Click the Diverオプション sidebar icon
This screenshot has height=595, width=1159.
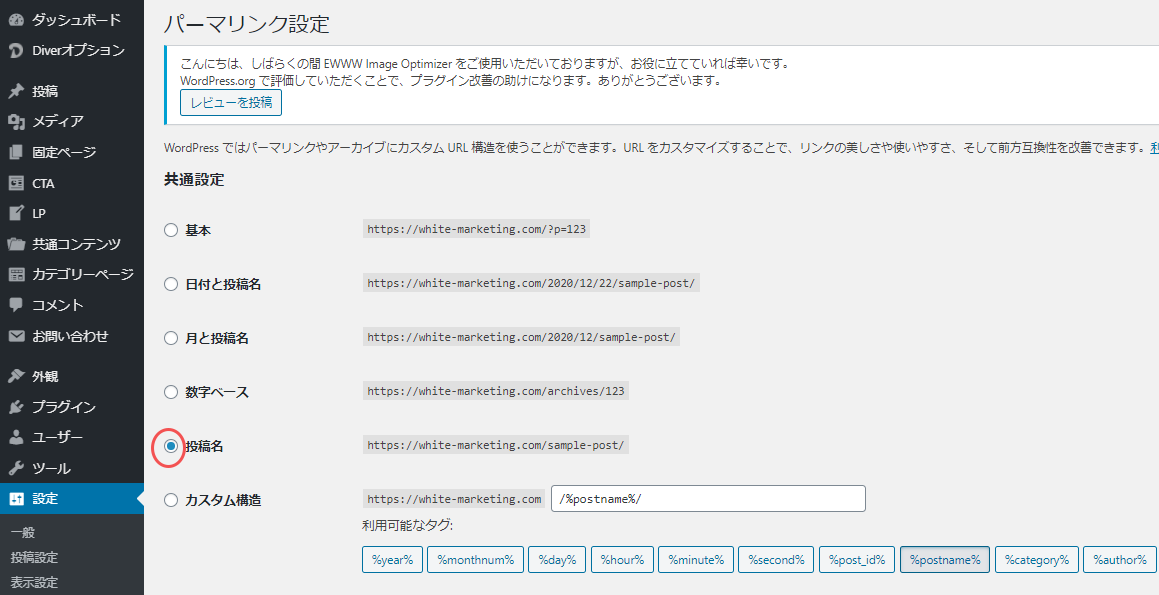[x=16, y=51]
